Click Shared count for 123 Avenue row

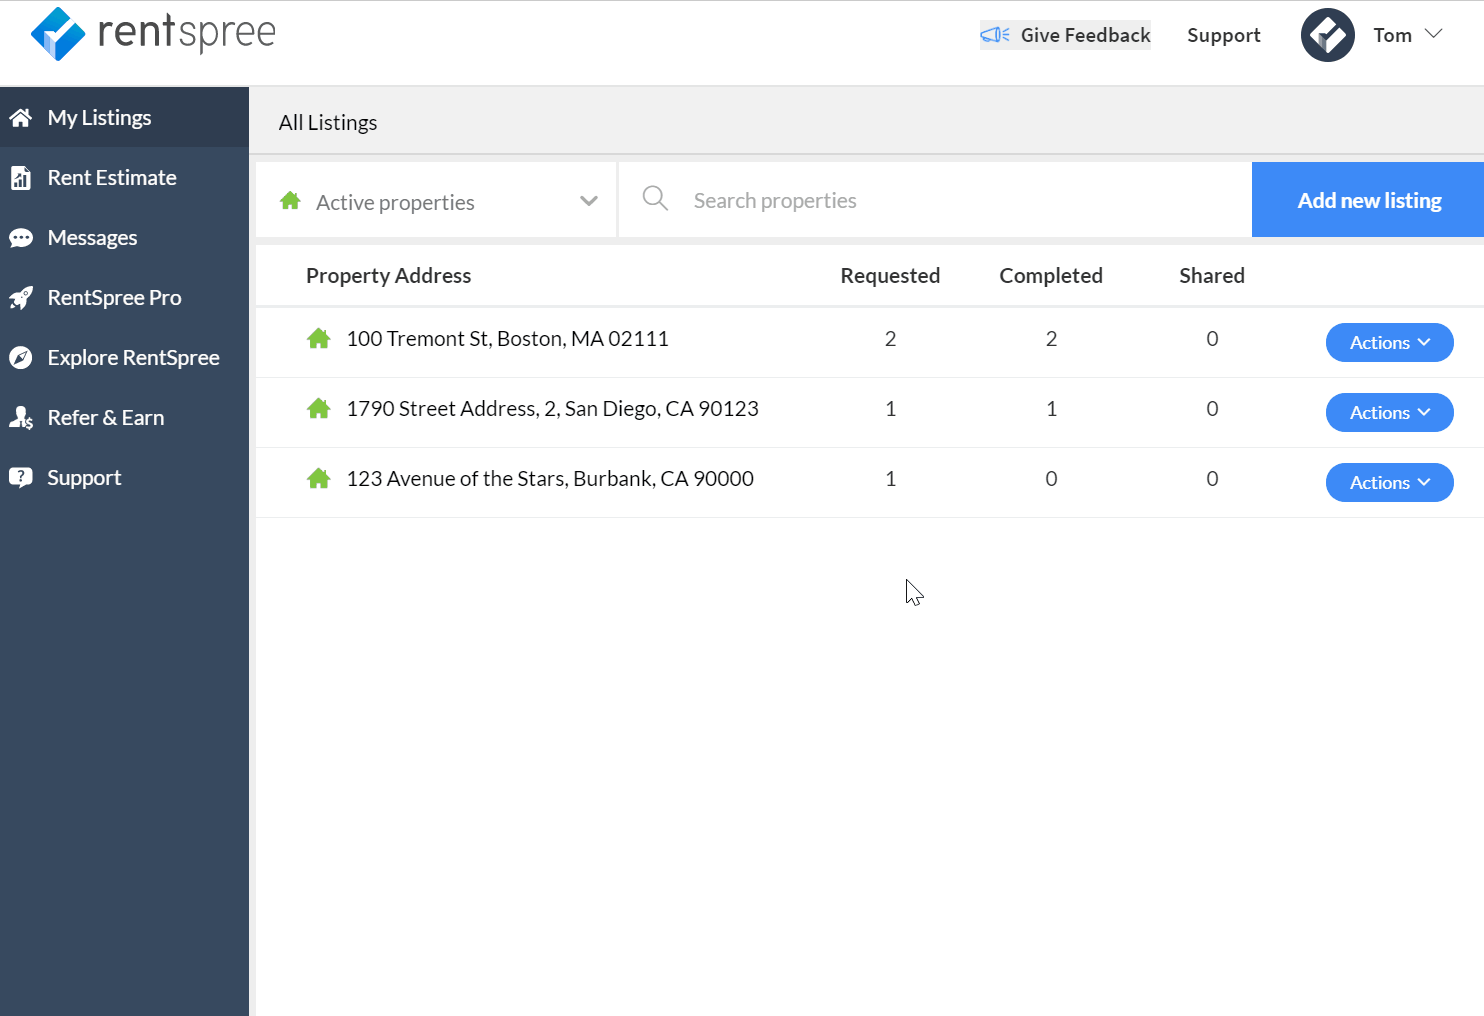click(1212, 479)
